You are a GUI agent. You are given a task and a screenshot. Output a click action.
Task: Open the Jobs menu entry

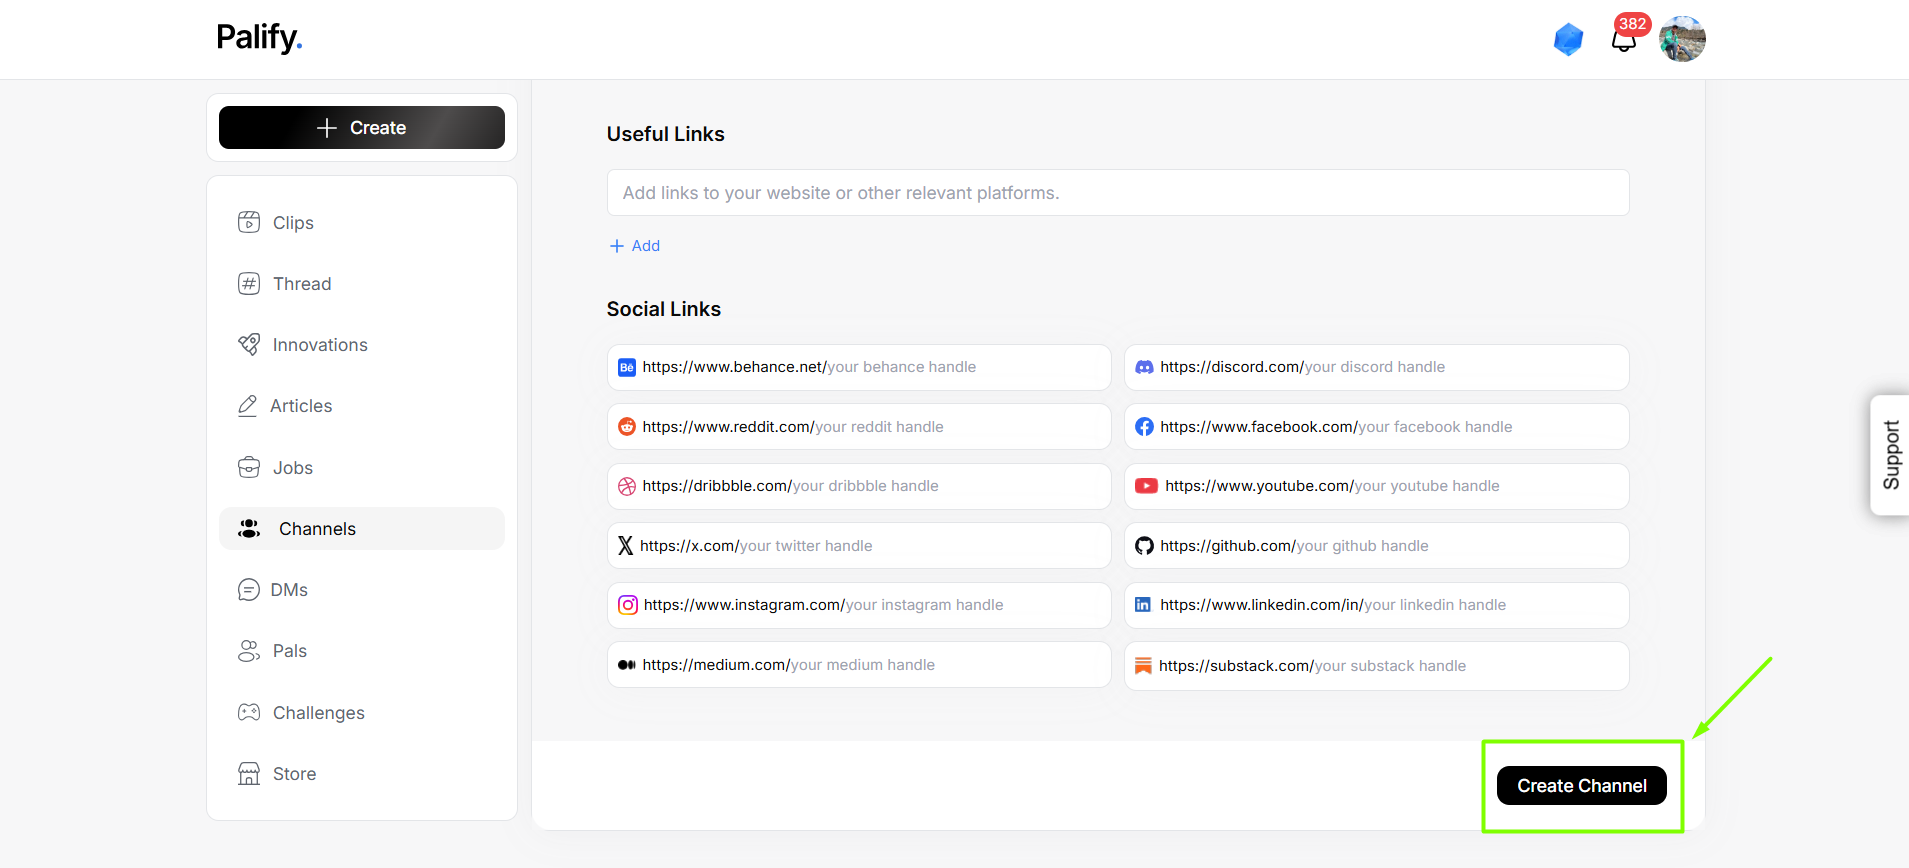362,467
